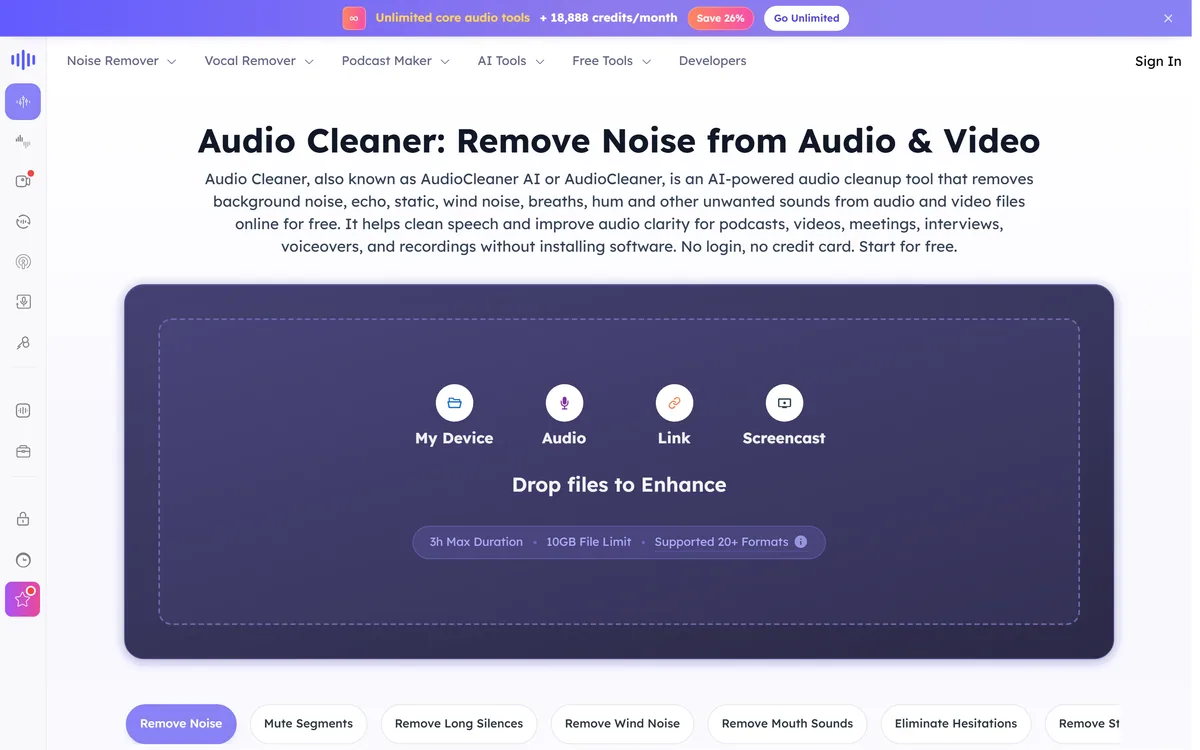
Task: Open the small gray waveform sidebar icon
Action: point(23,142)
